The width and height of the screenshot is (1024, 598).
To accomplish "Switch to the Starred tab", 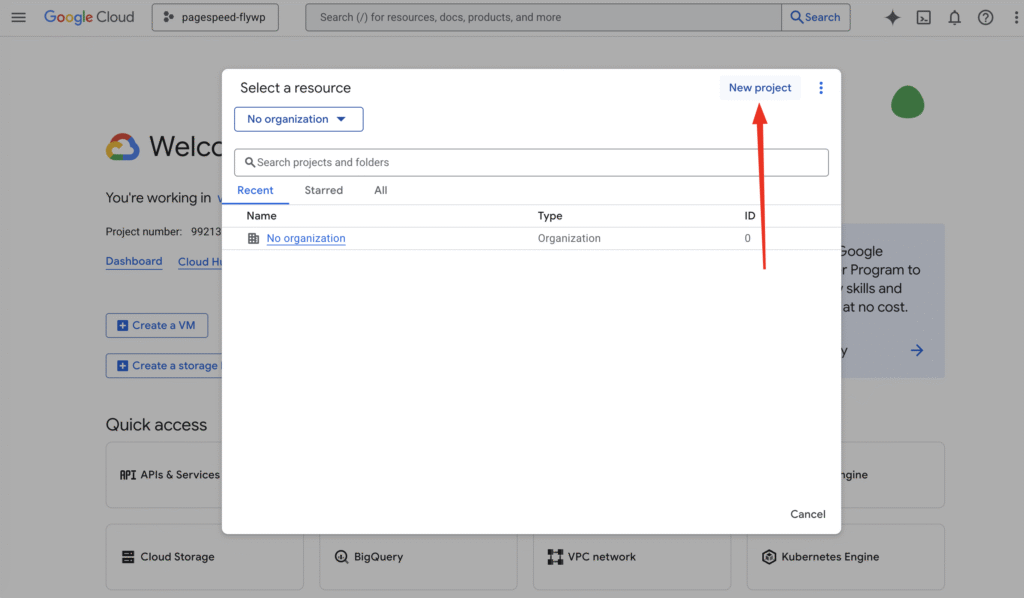I will (323, 190).
